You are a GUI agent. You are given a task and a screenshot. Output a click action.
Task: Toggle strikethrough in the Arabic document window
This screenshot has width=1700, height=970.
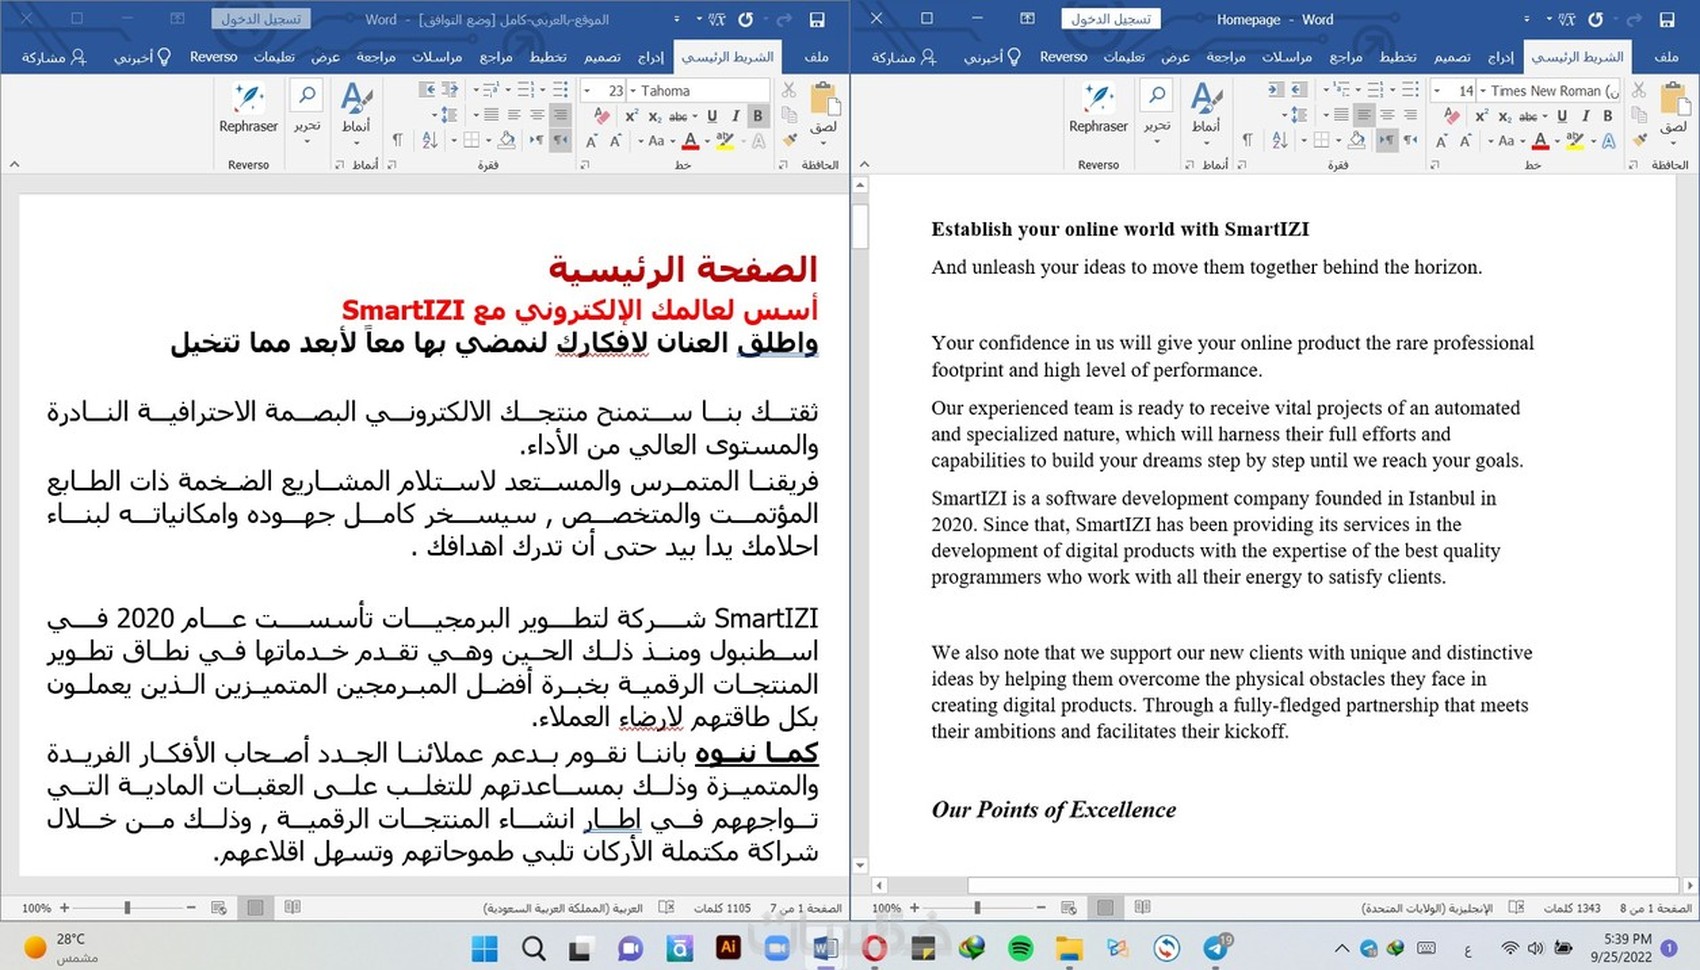click(x=678, y=116)
